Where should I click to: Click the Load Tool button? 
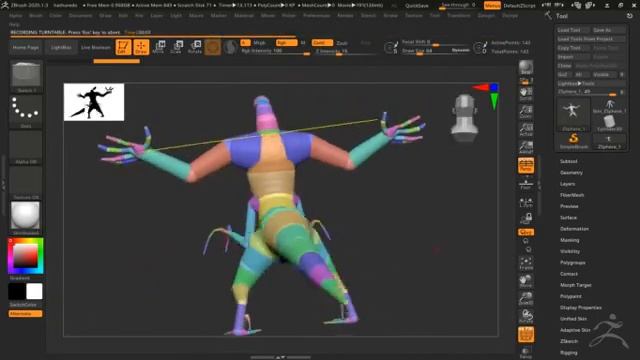point(573,30)
